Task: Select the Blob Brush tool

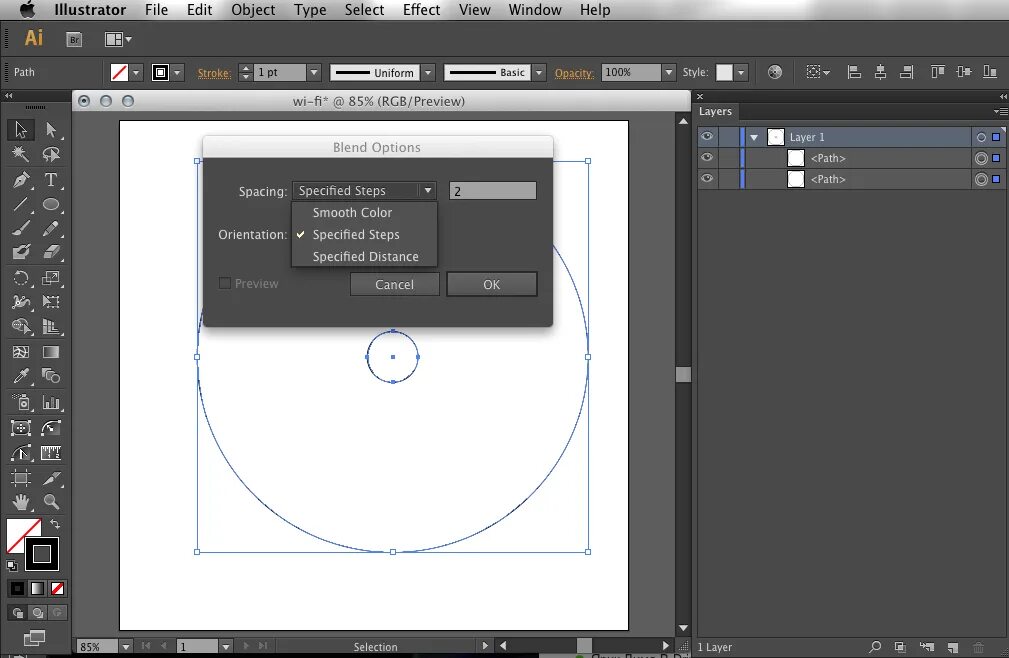Action: 21,251
